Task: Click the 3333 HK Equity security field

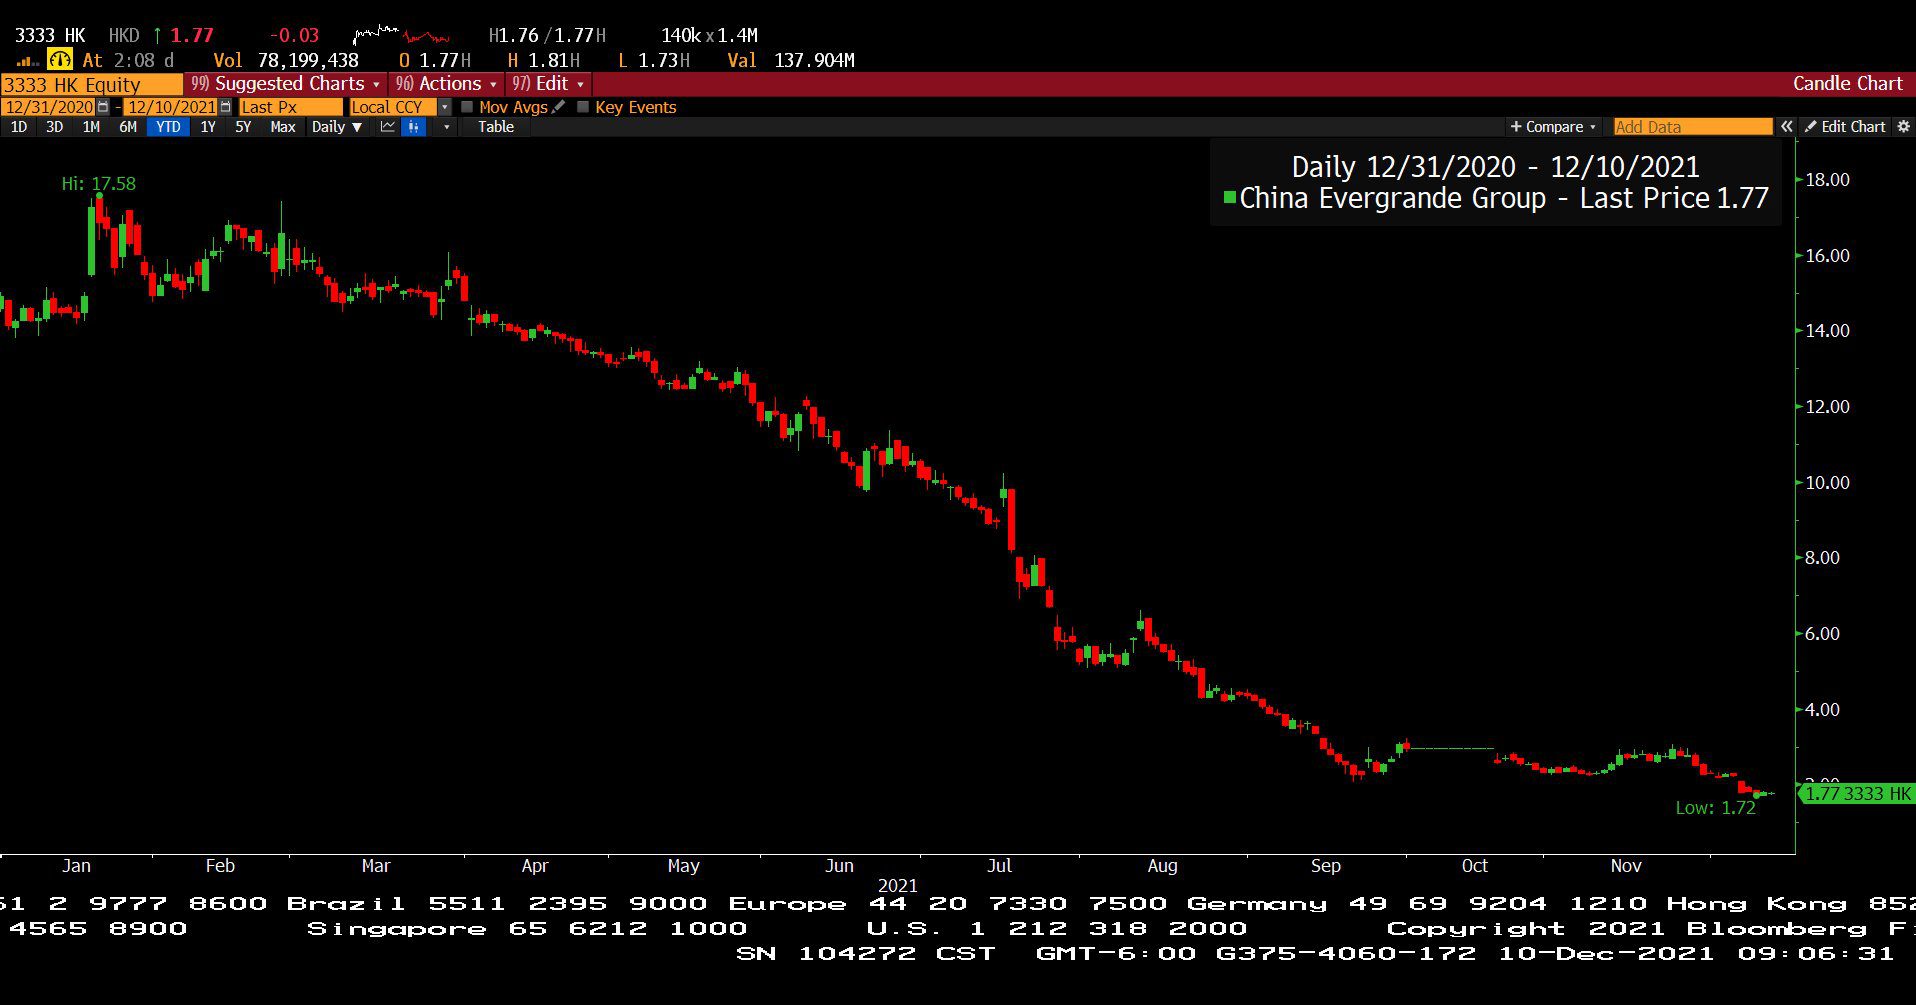Action: tap(92, 85)
